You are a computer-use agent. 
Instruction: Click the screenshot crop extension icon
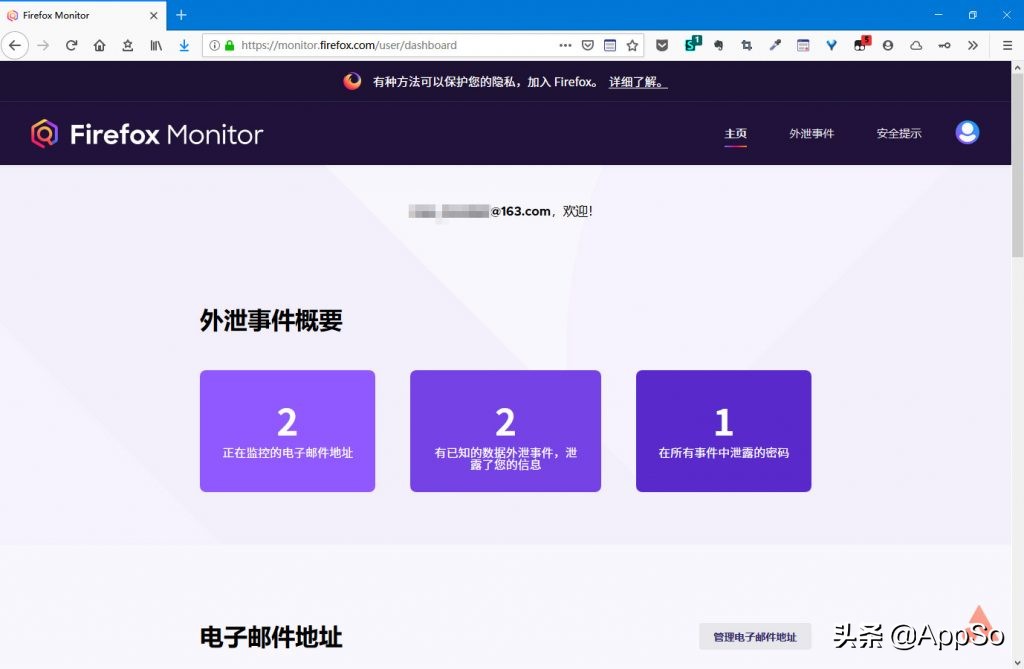click(746, 45)
